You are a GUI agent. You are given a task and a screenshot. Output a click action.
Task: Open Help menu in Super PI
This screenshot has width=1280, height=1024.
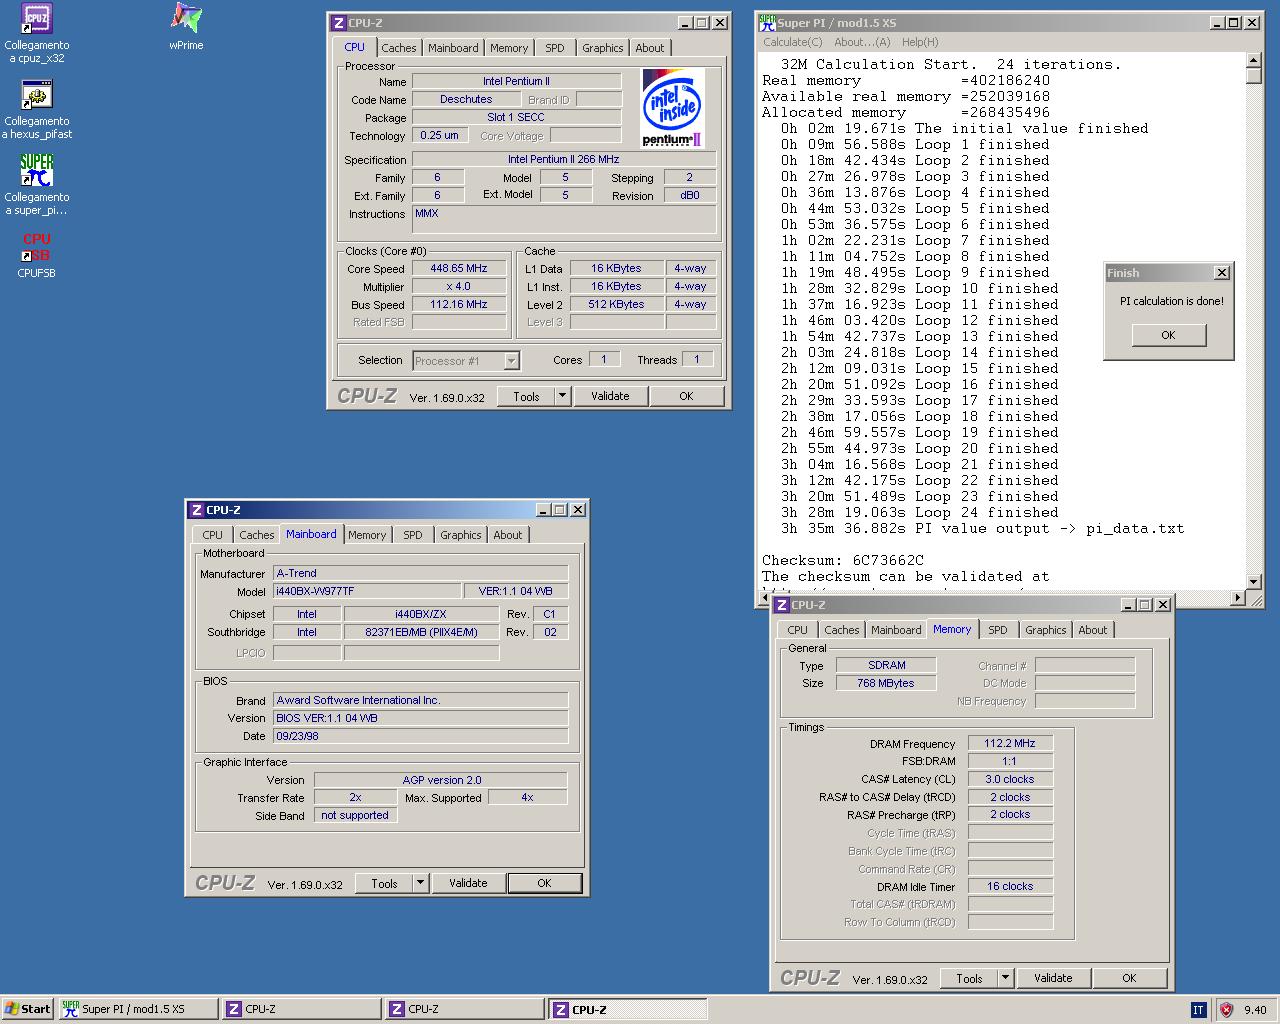point(920,42)
